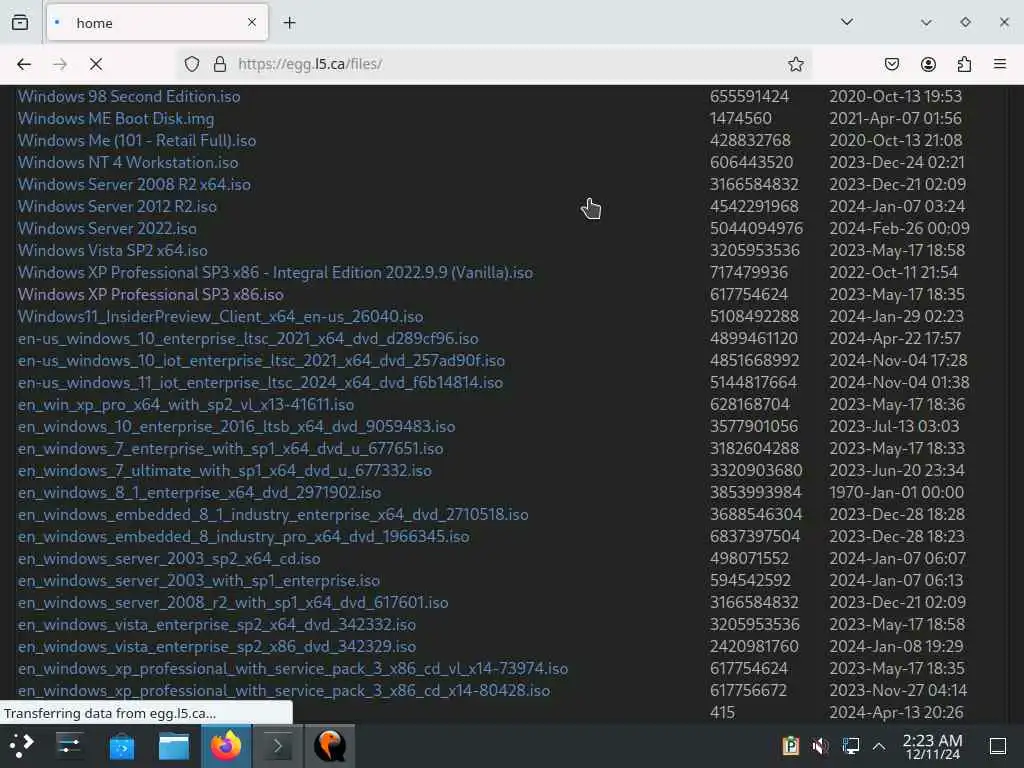Go back to previous page
The width and height of the screenshot is (1024, 768).
click(x=24, y=64)
